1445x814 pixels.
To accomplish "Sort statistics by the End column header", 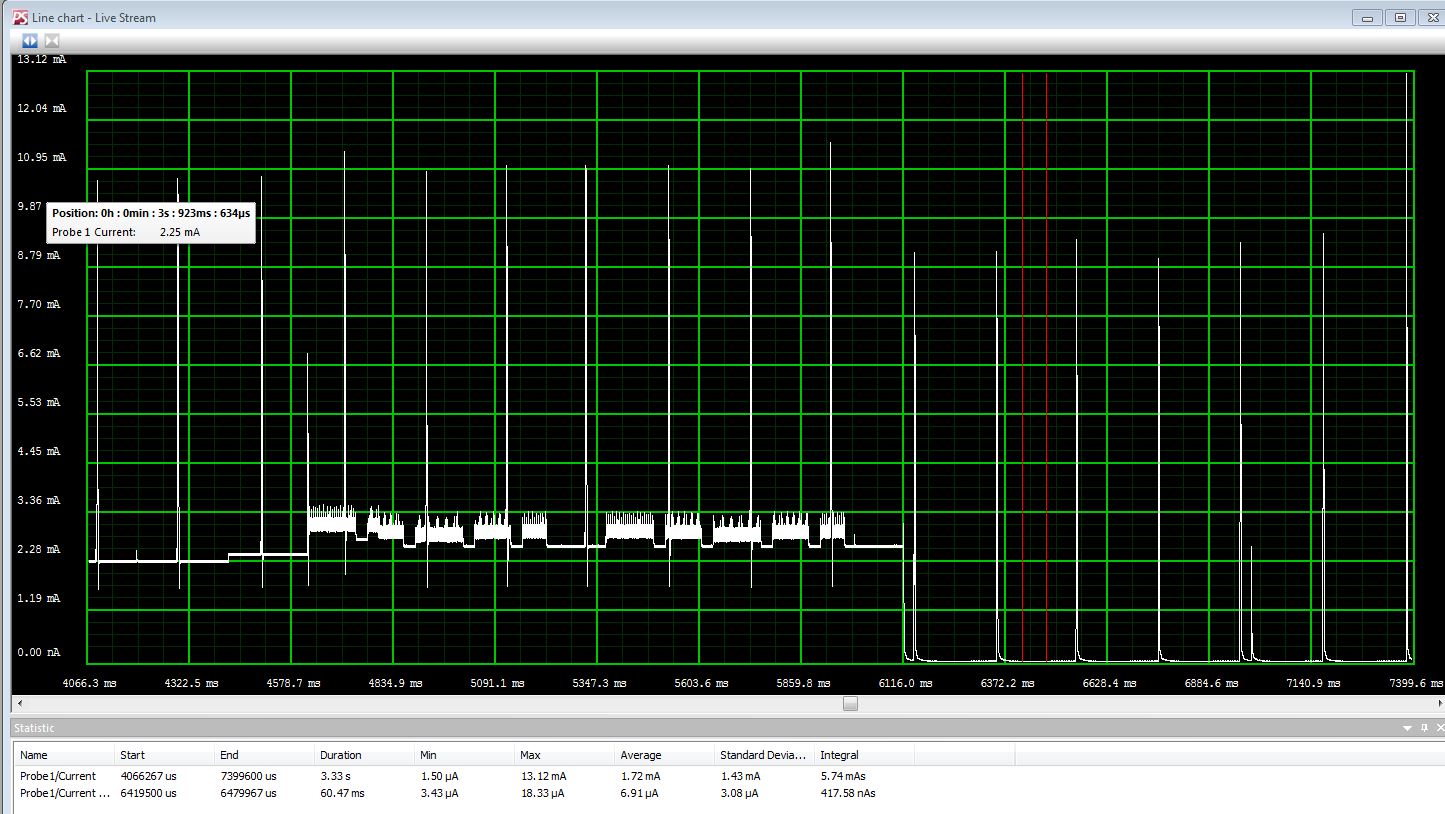I will tap(264, 755).
